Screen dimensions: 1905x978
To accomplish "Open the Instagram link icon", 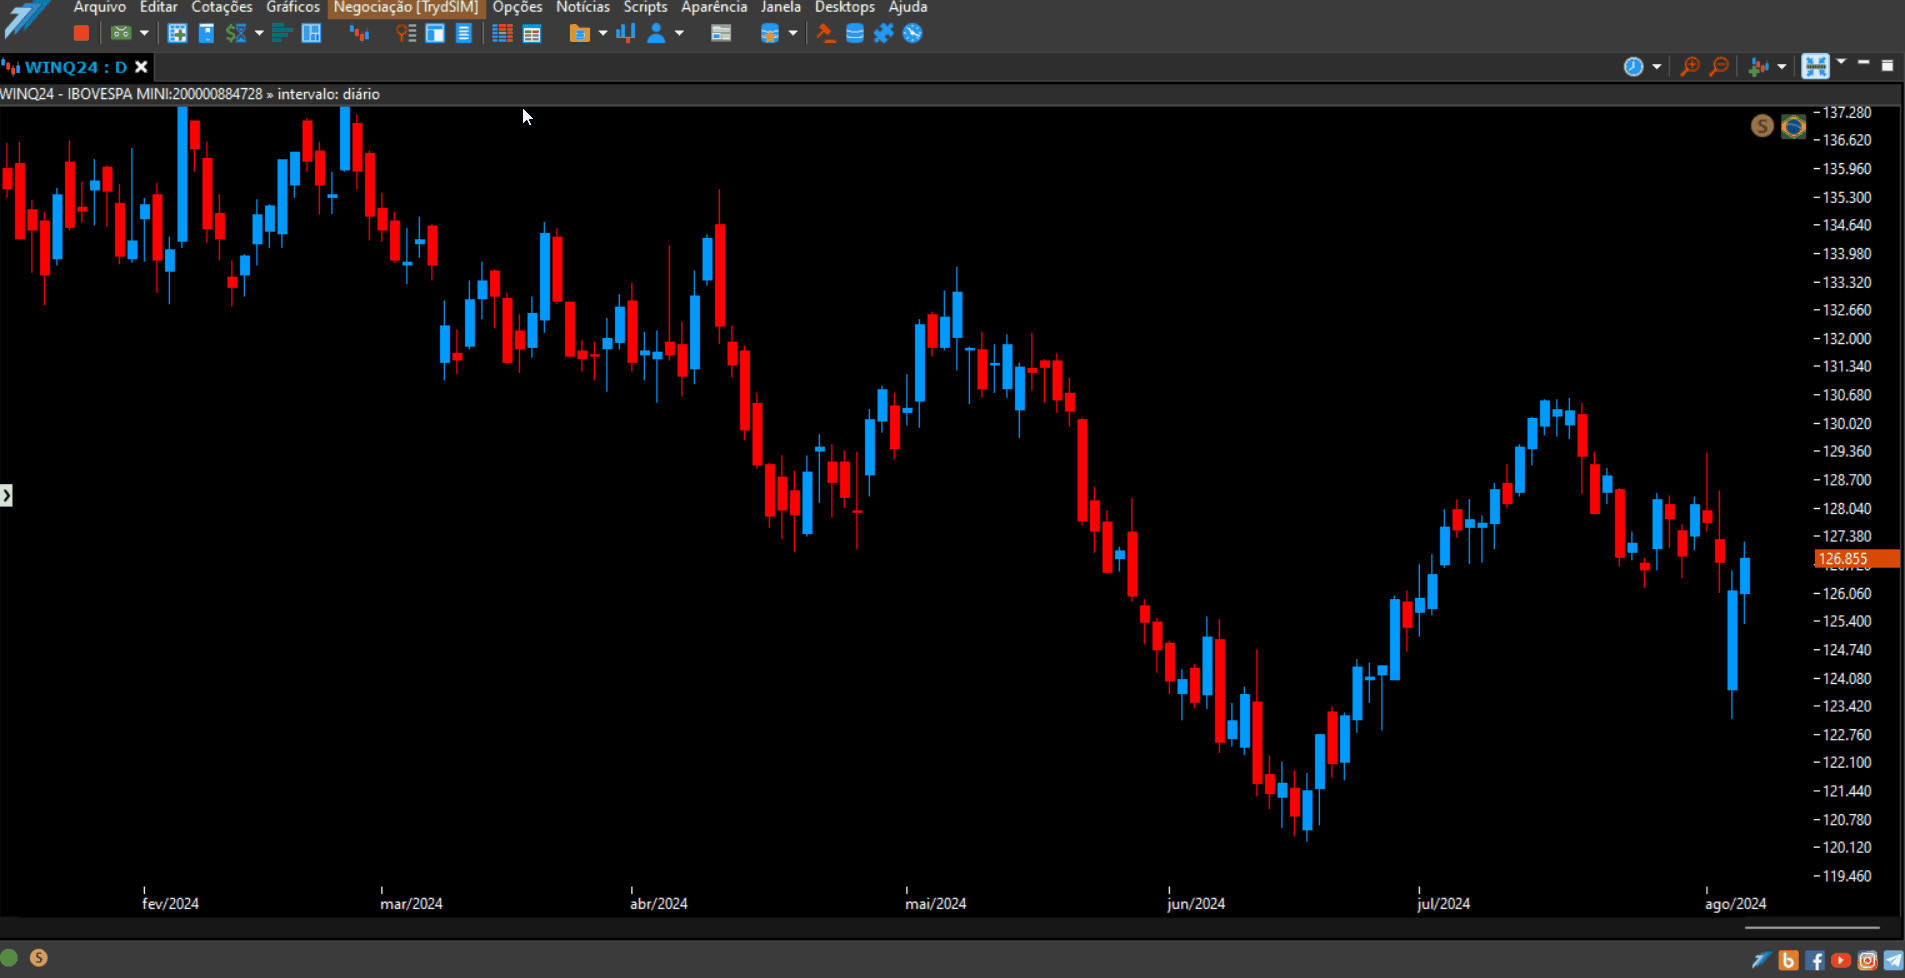I will click(1867, 961).
